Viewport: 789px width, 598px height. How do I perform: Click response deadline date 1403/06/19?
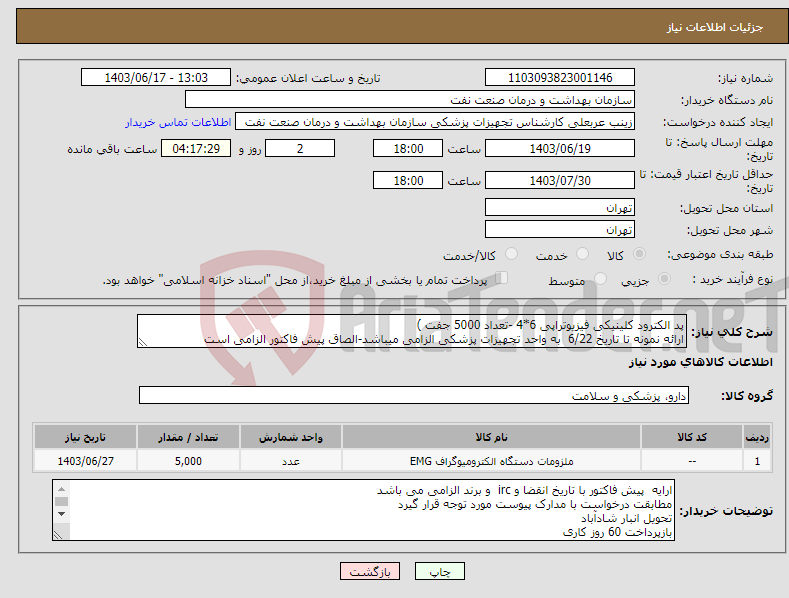point(560,148)
